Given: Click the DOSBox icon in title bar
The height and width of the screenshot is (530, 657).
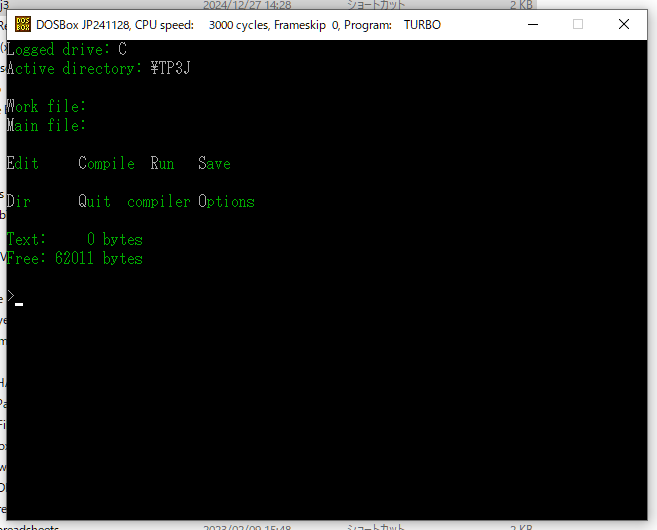Looking at the screenshot, I should click(23, 25).
